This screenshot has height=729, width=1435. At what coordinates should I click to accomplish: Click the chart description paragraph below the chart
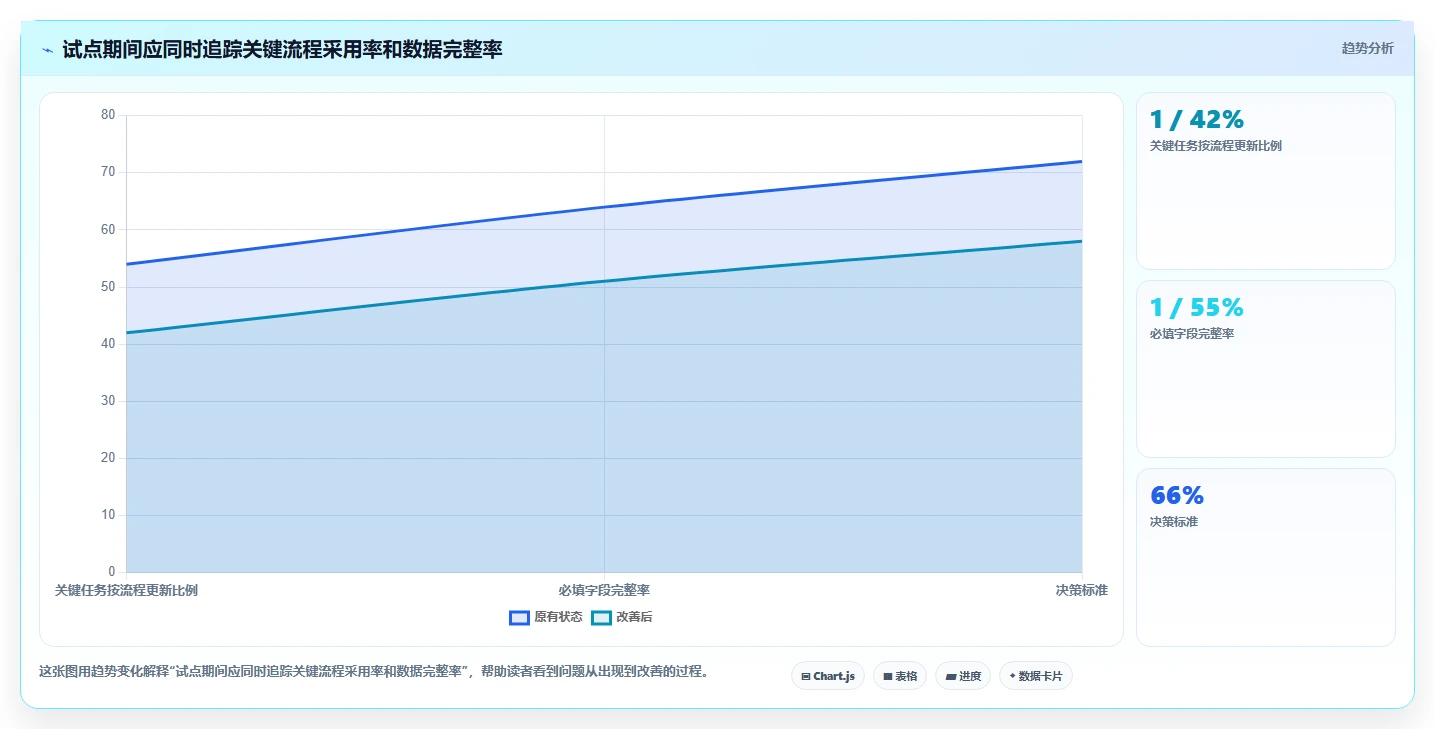click(x=374, y=672)
